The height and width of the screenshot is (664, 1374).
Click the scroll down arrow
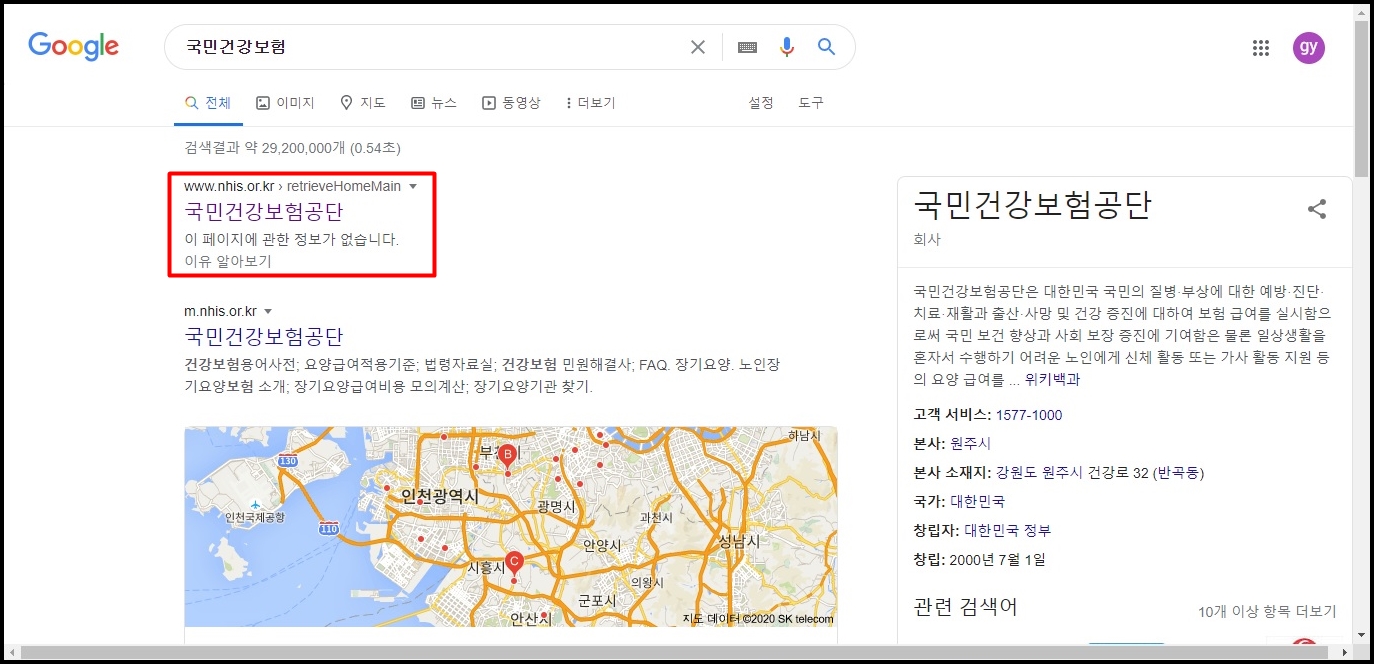click(1361, 635)
